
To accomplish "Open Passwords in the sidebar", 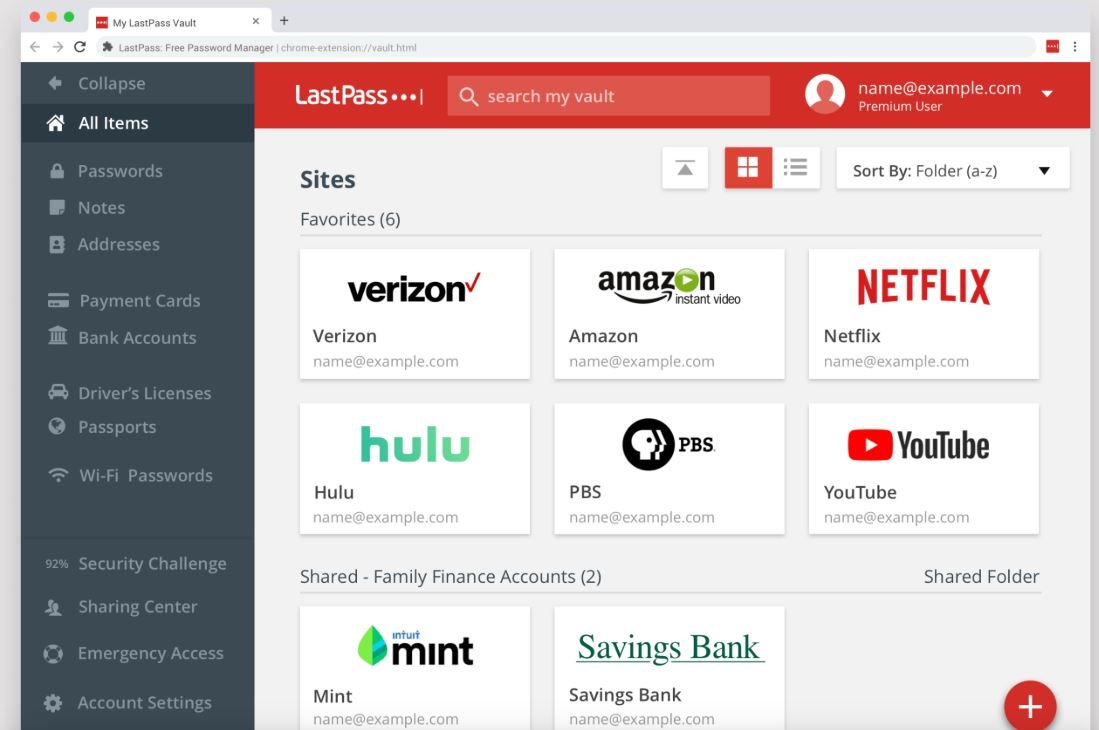I will pos(120,171).
